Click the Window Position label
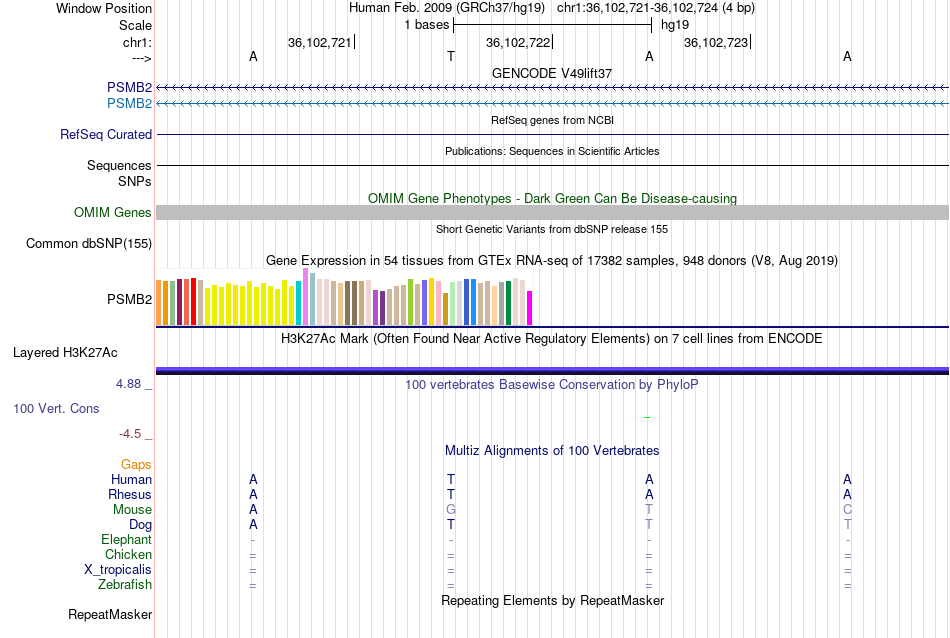The width and height of the screenshot is (950, 638). [x=104, y=8]
